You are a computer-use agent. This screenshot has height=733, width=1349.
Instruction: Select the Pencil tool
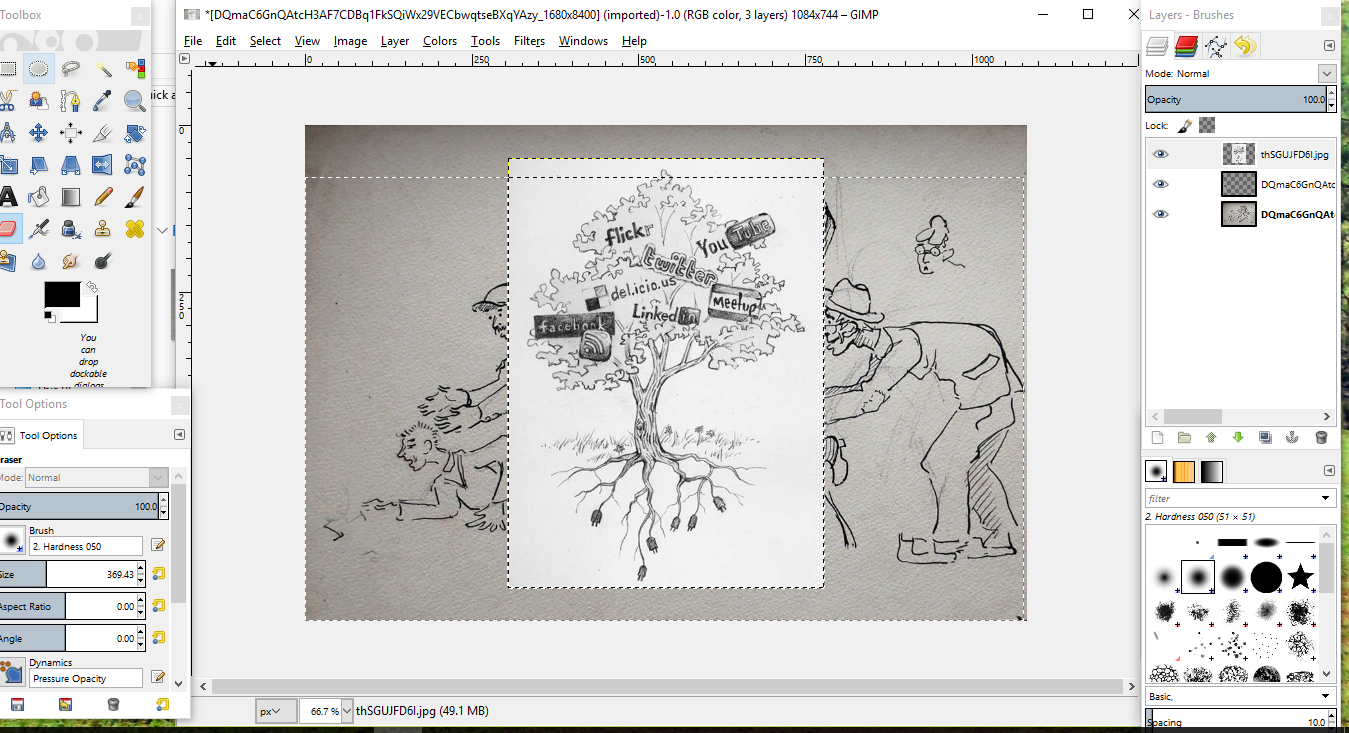pyautogui.click(x=103, y=197)
